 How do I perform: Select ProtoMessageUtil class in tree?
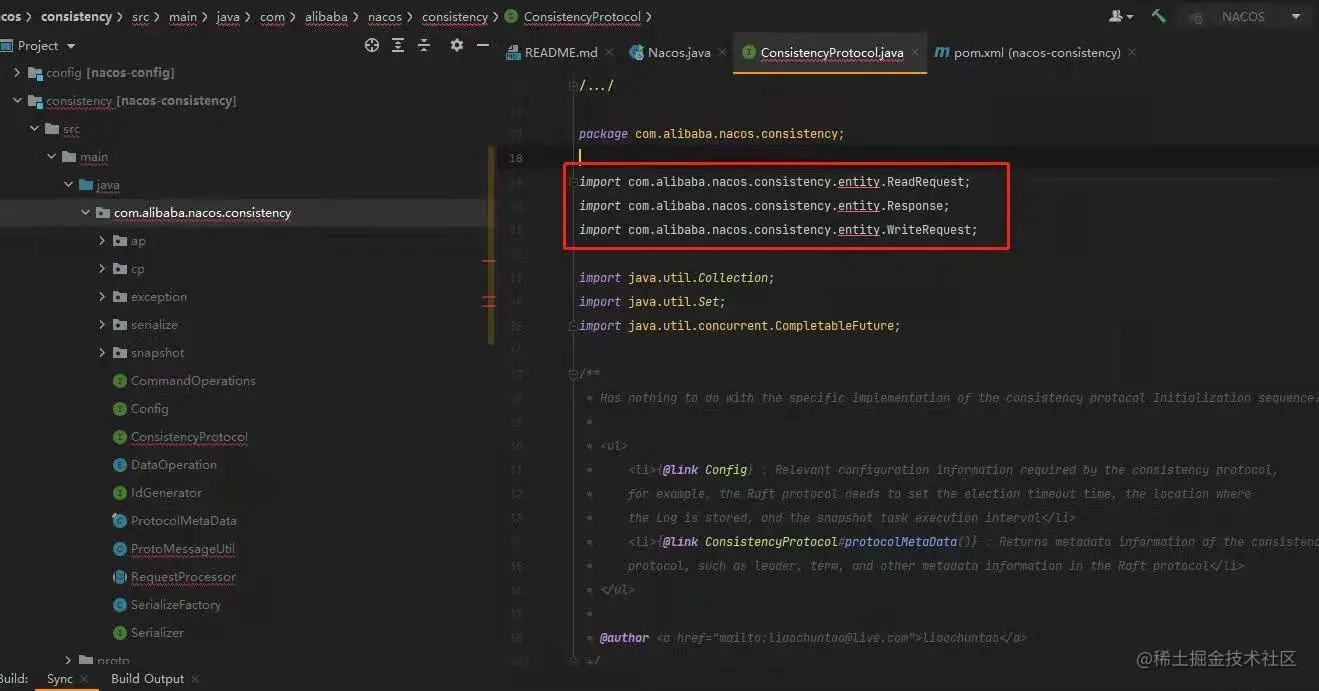click(183, 549)
